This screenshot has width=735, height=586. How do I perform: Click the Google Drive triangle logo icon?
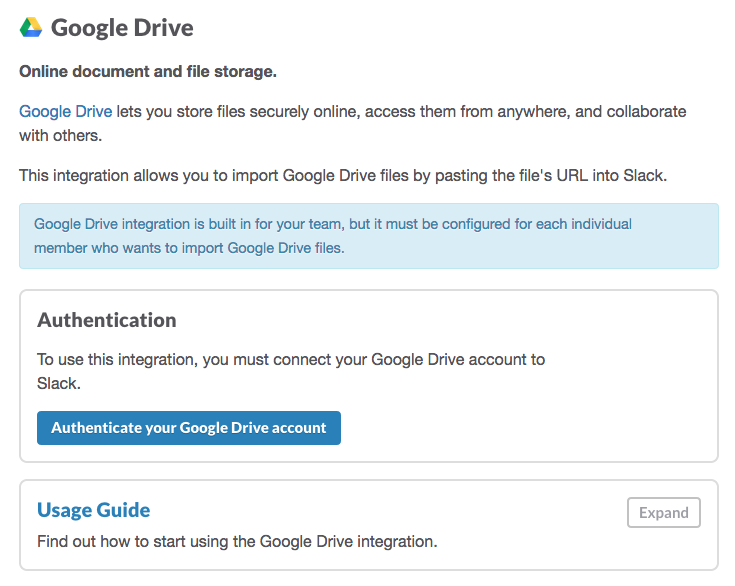click(31, 28)
